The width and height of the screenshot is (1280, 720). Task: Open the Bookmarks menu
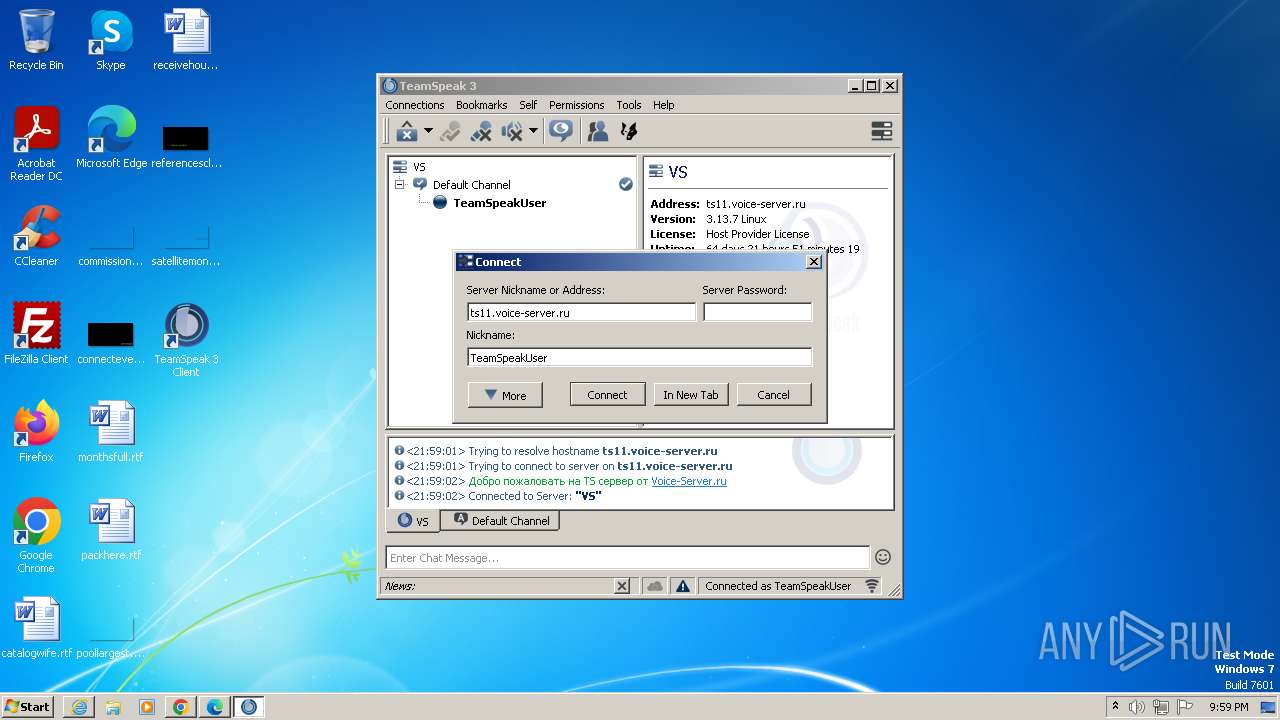(481, 105)
